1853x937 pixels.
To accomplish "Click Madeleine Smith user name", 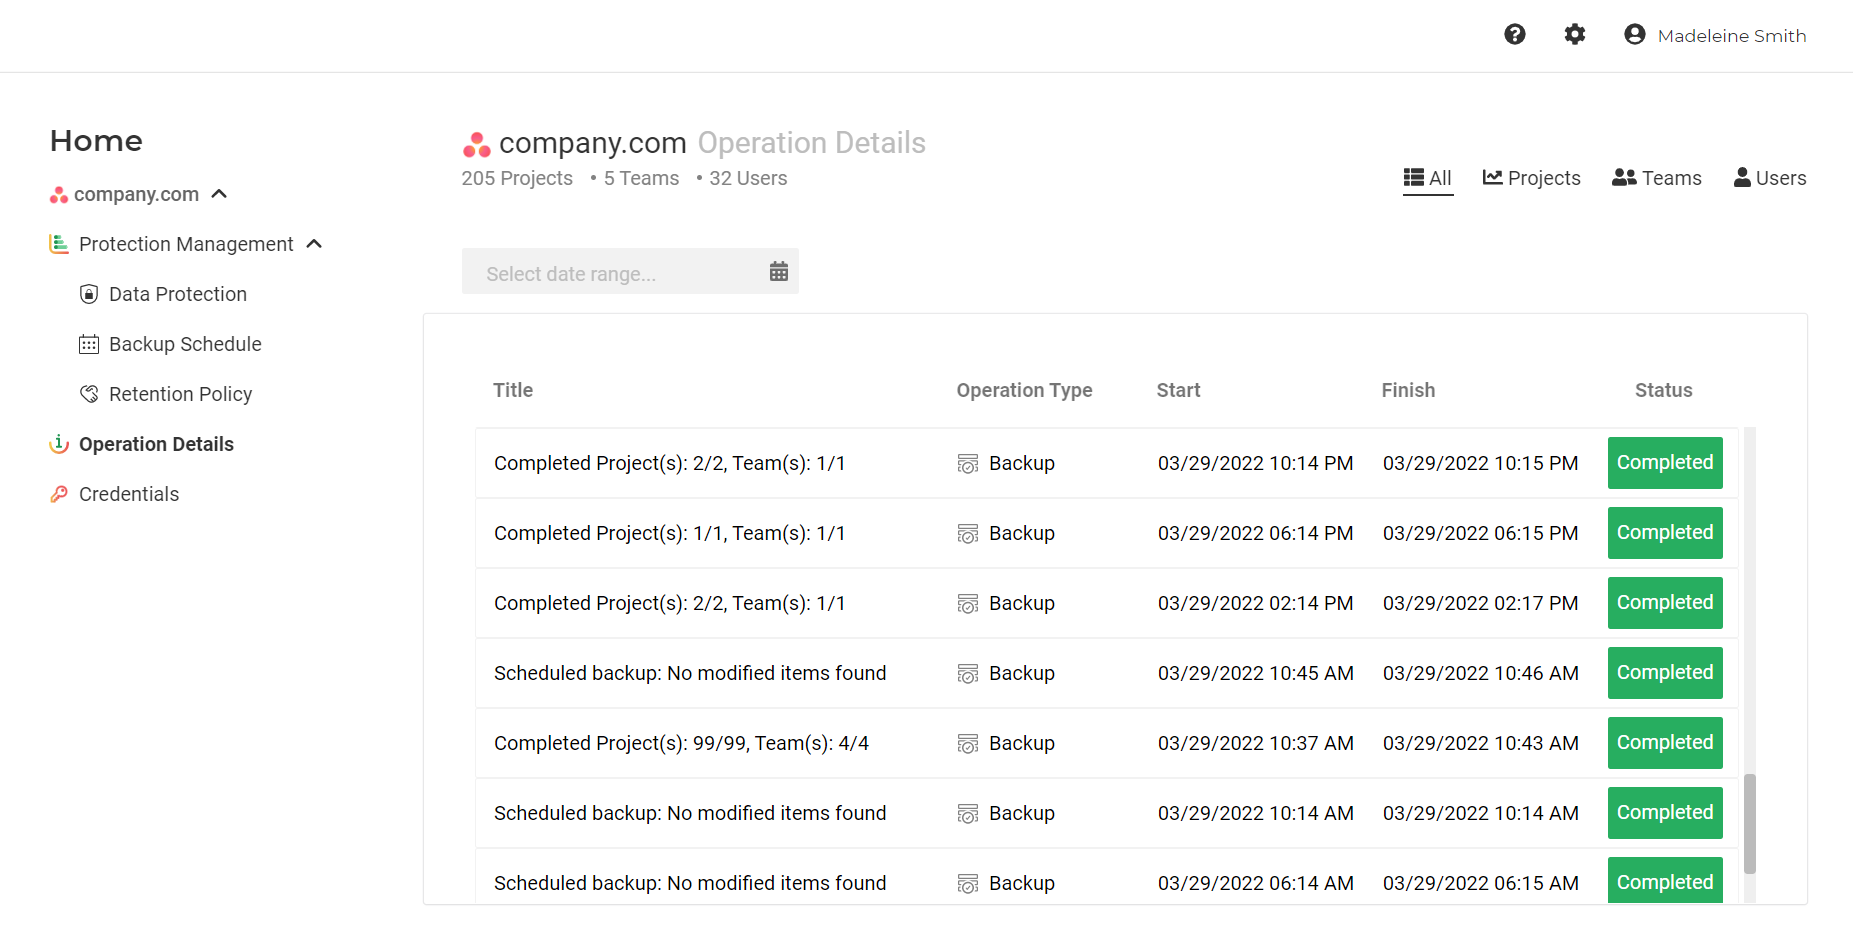I will [1732, 36].
